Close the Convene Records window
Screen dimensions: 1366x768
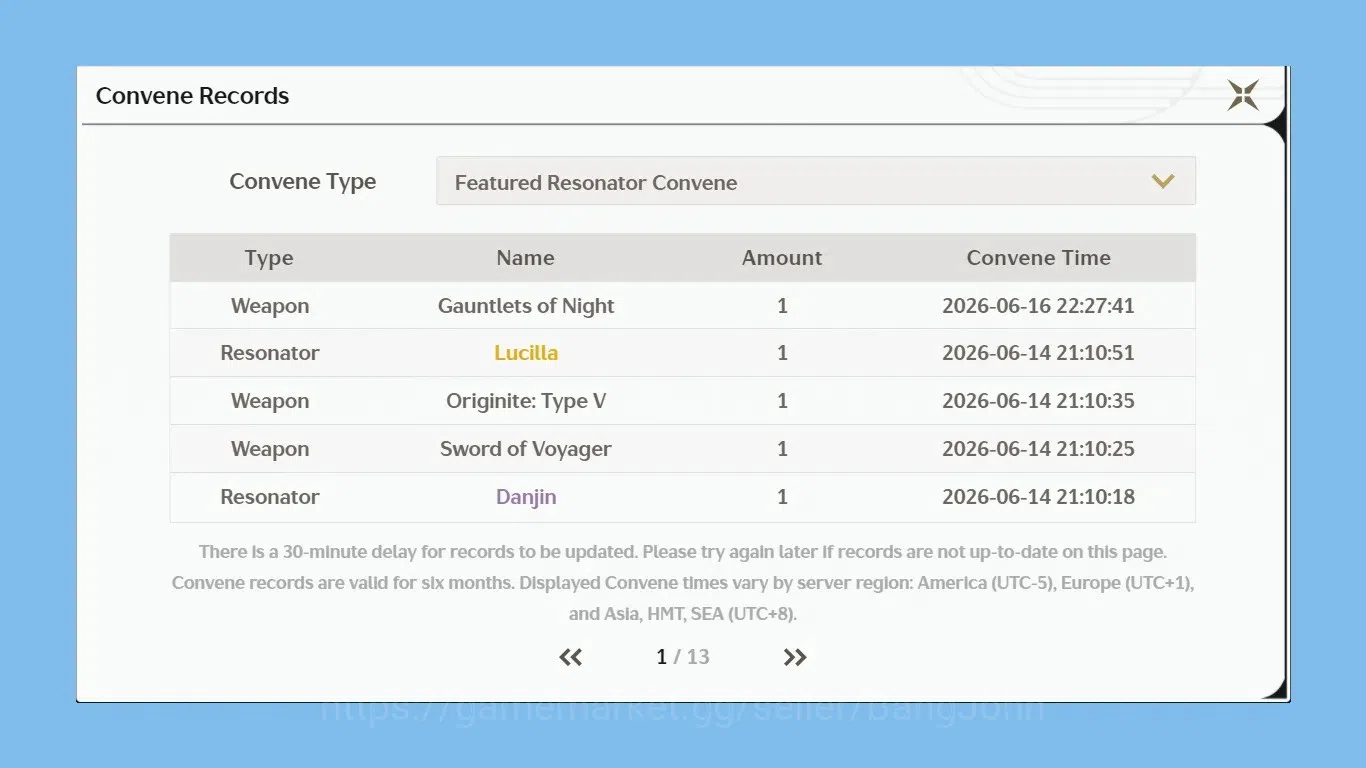click(x=1243, y=96)
